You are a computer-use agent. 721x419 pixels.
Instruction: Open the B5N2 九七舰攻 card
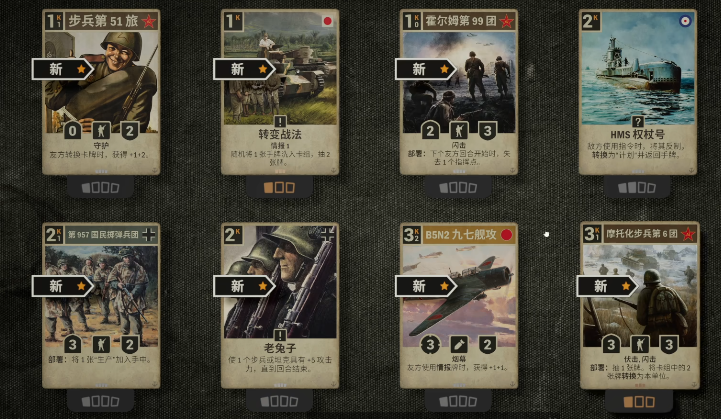click(x=459, y=306)
